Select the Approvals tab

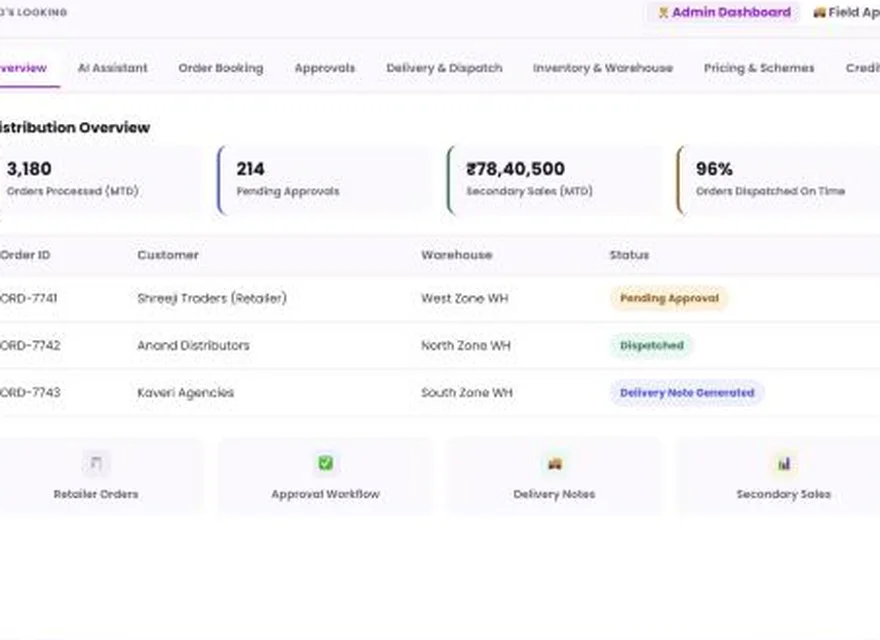(x=325, y=68)
